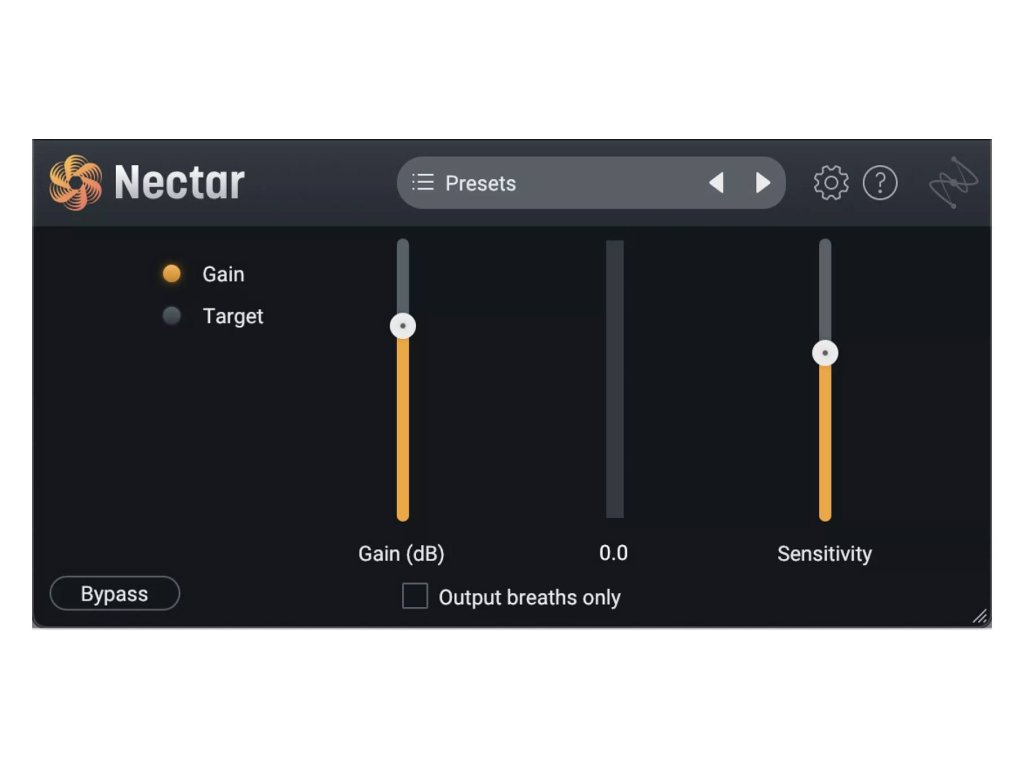Click the Nectar flower logo
1024x768 pixels.
click(76, 183)
